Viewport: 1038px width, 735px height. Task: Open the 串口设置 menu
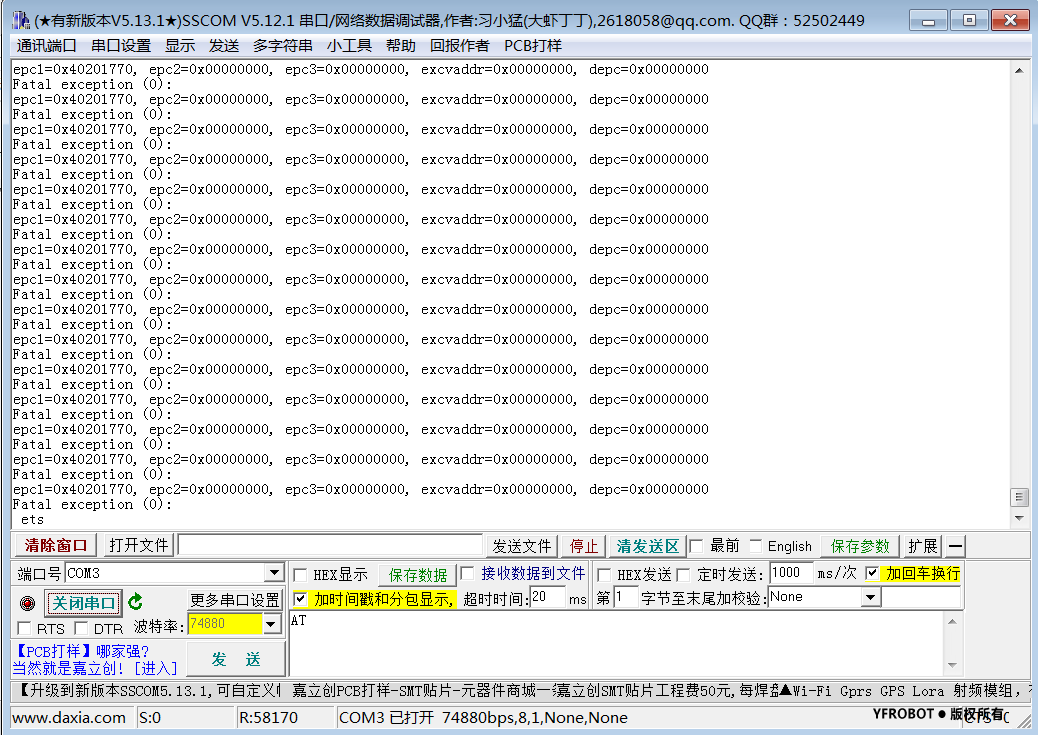pos(120,45)
